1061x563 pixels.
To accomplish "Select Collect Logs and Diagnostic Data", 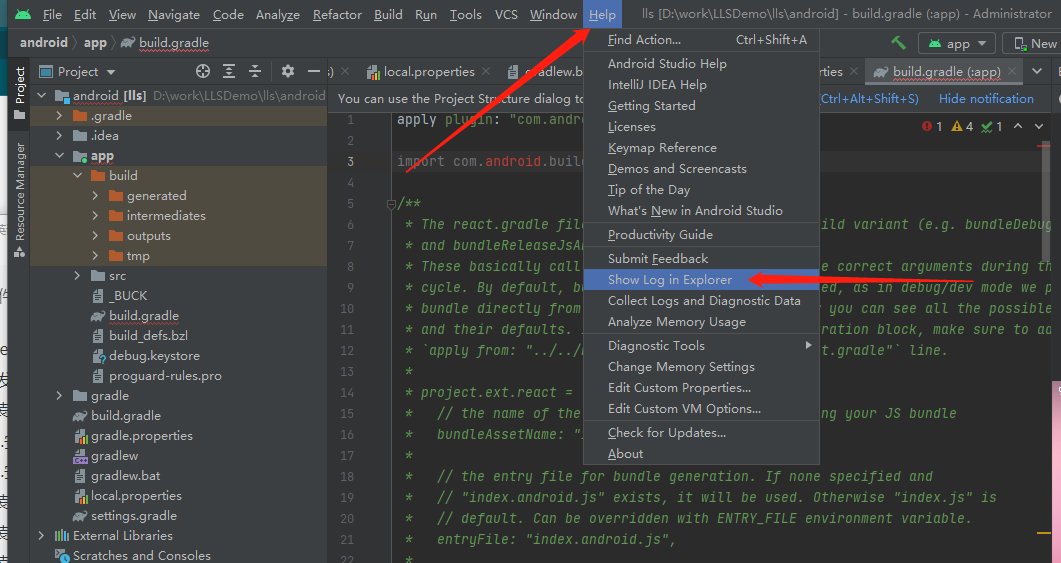I will 702,300.
